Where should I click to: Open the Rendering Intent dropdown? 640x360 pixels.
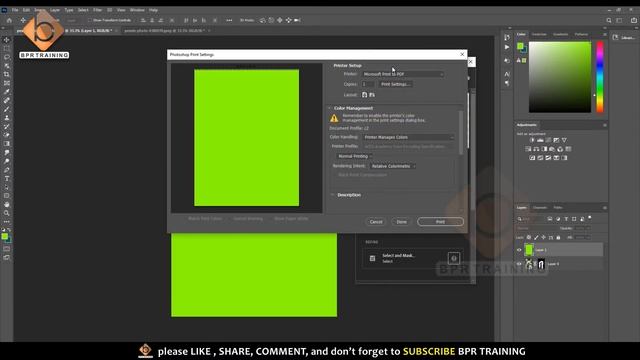(x=393, y=166)
